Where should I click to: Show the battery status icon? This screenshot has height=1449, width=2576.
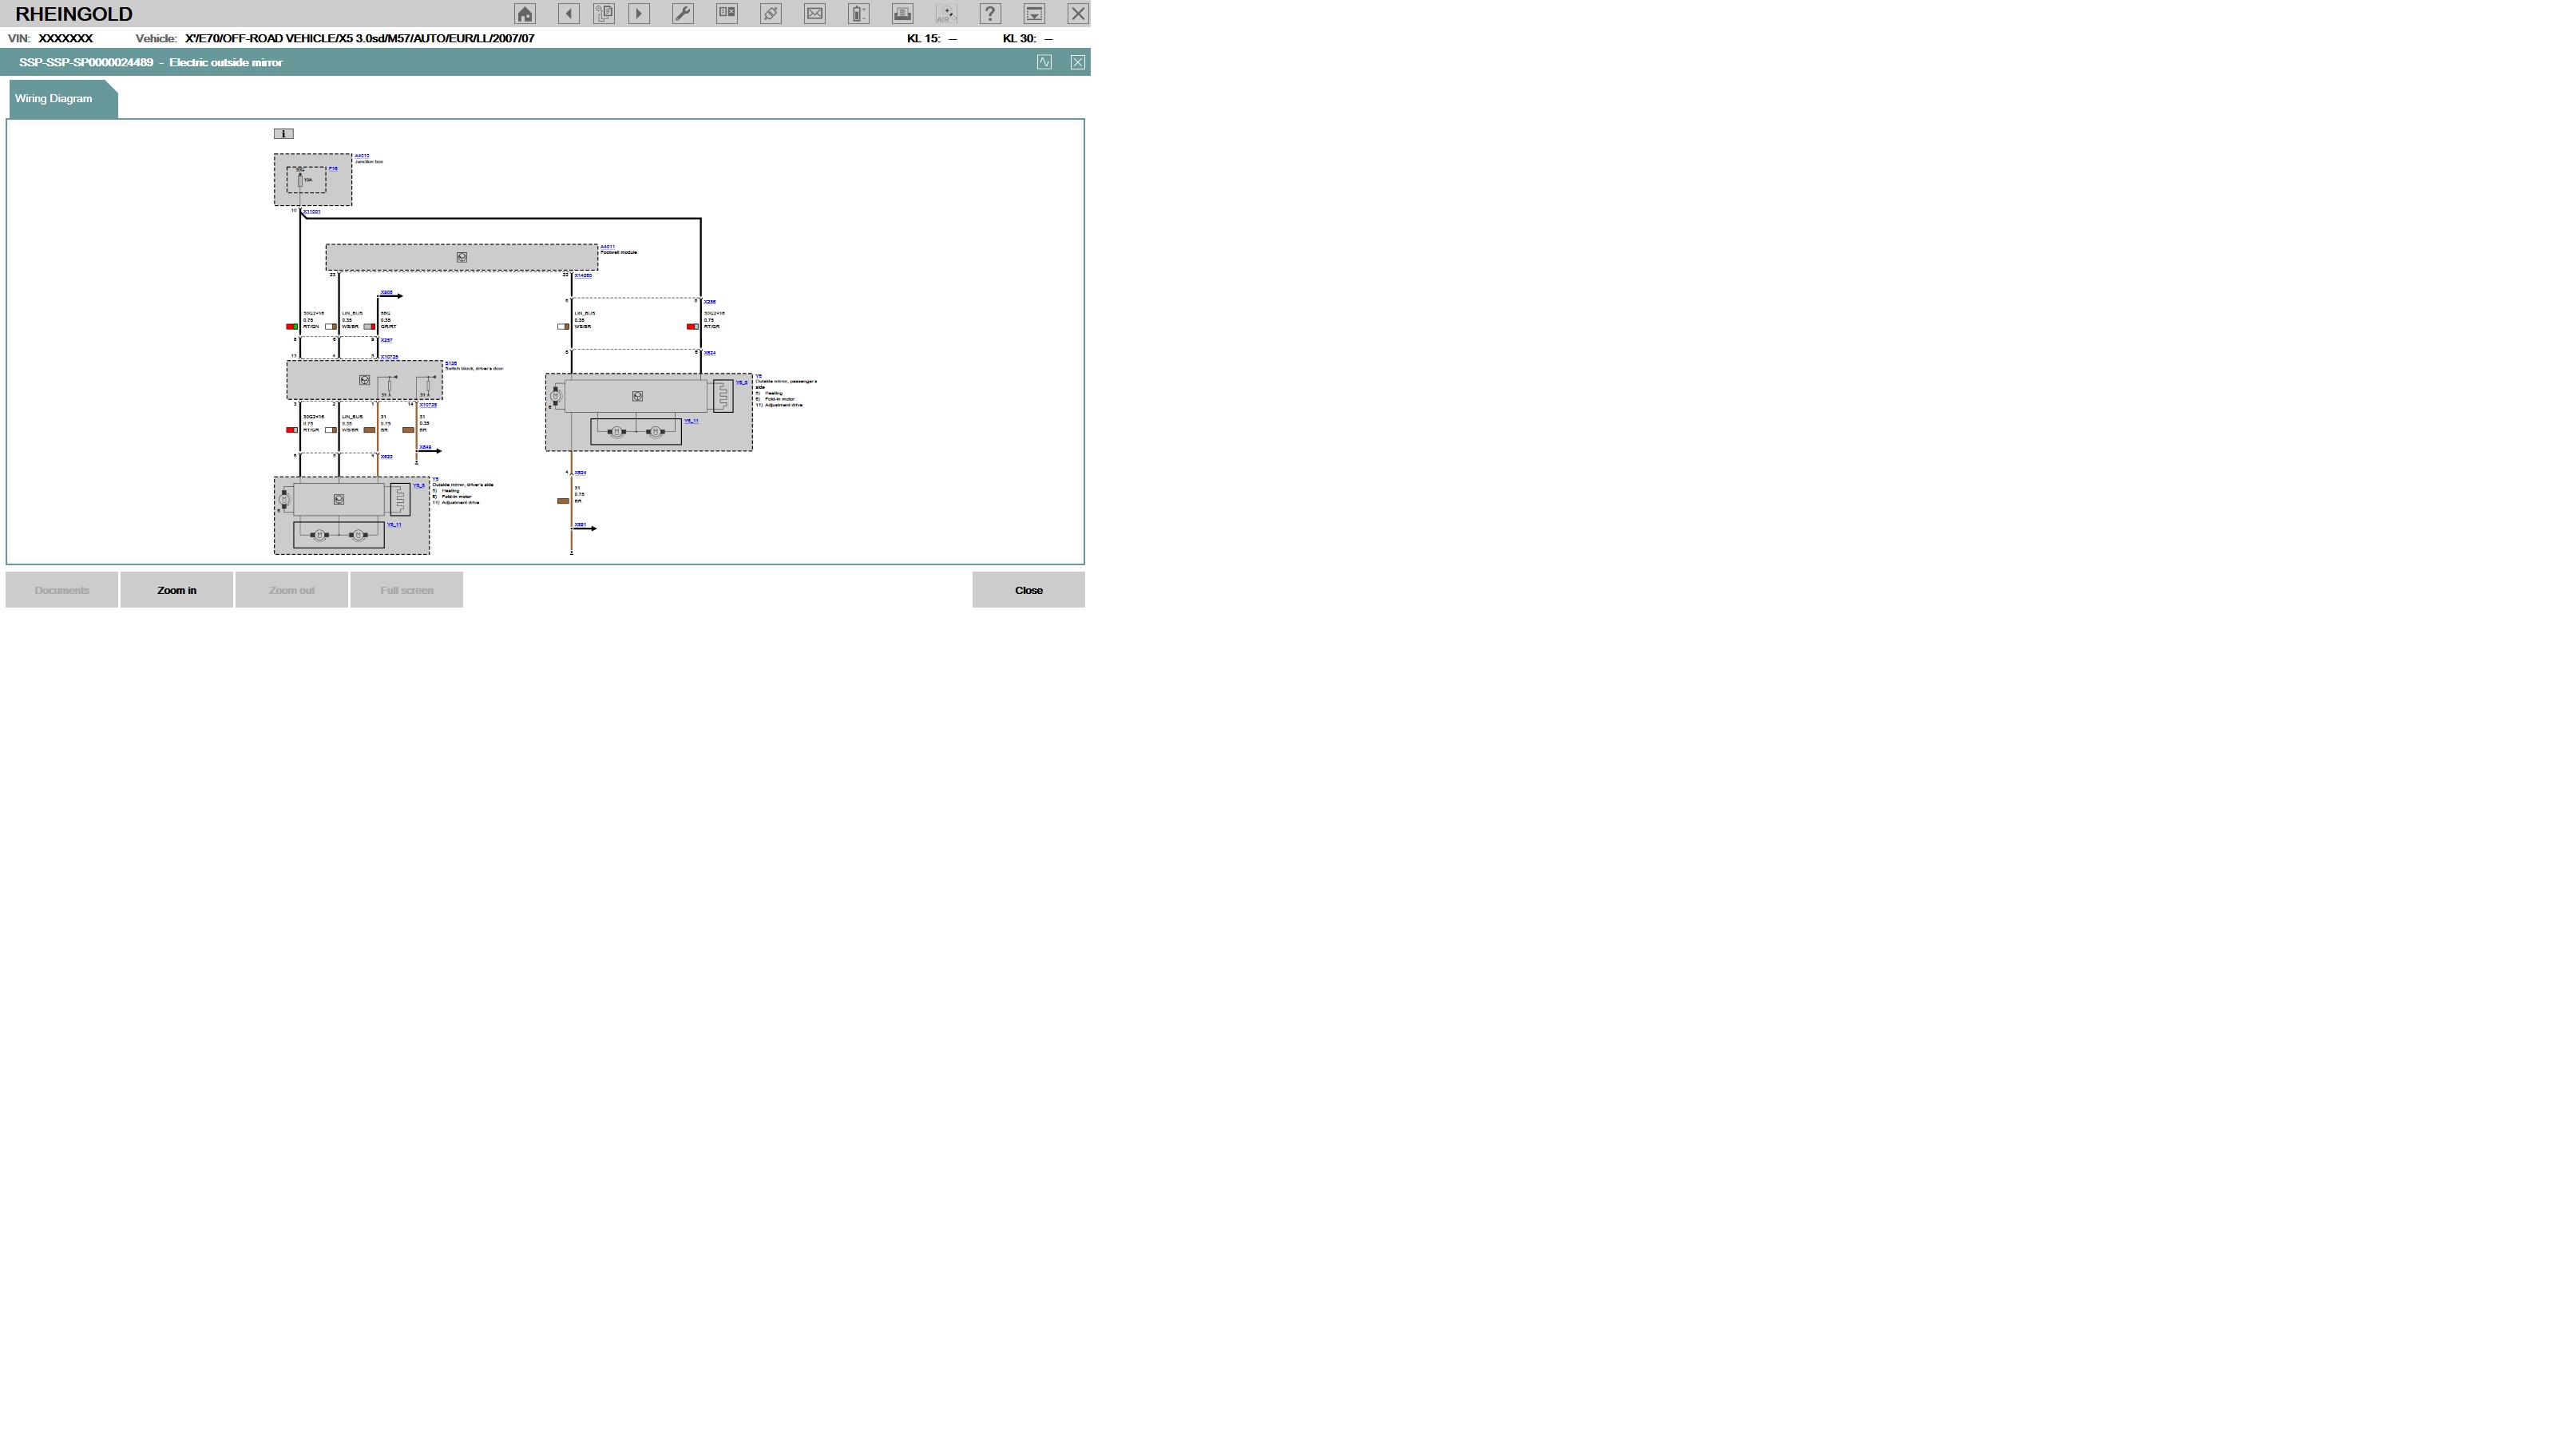(859, 13)
